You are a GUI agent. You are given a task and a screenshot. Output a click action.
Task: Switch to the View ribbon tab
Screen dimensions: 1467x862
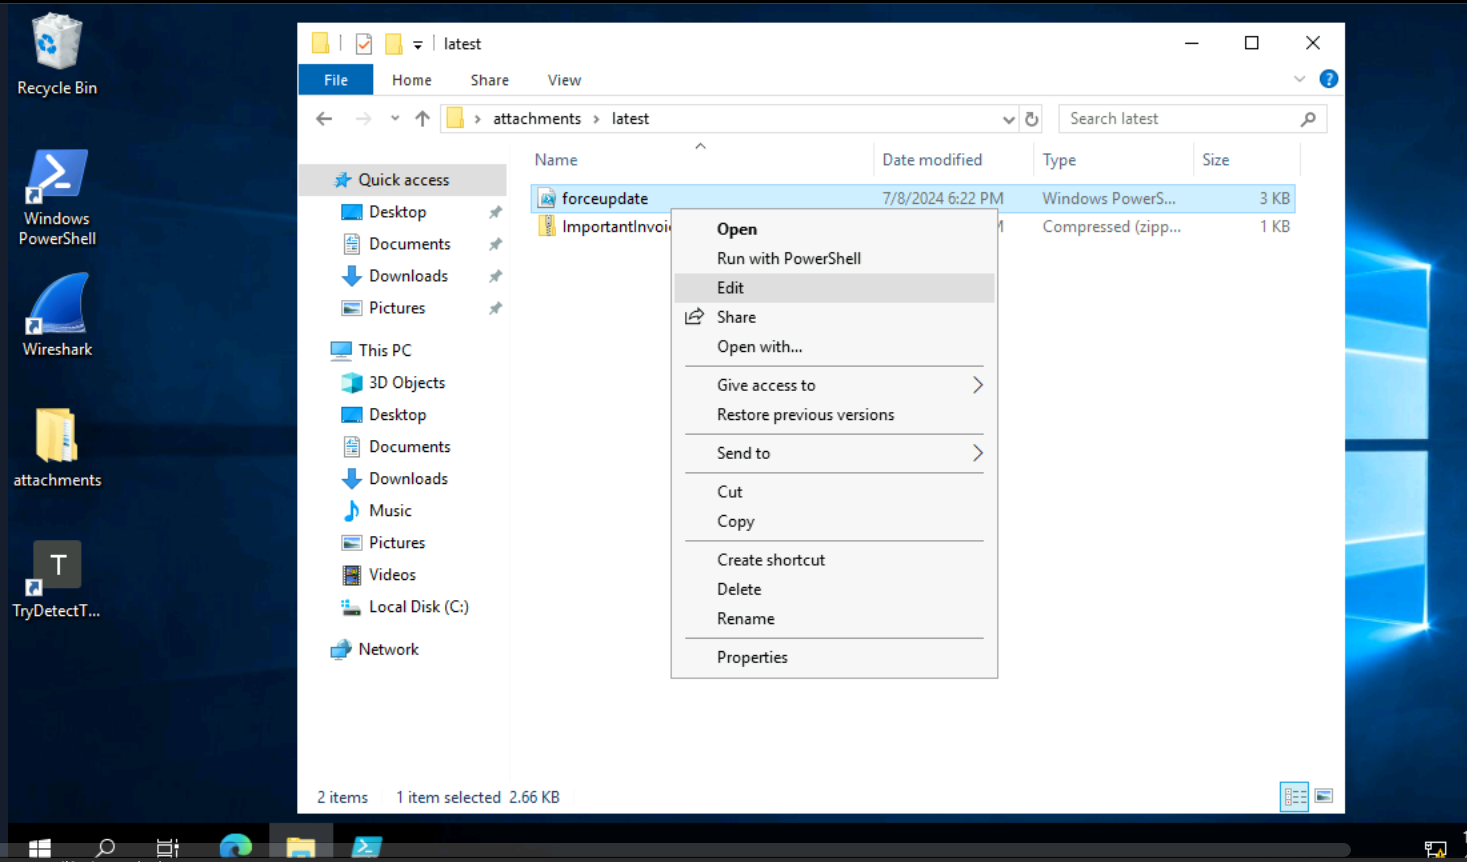click(564, 80)
